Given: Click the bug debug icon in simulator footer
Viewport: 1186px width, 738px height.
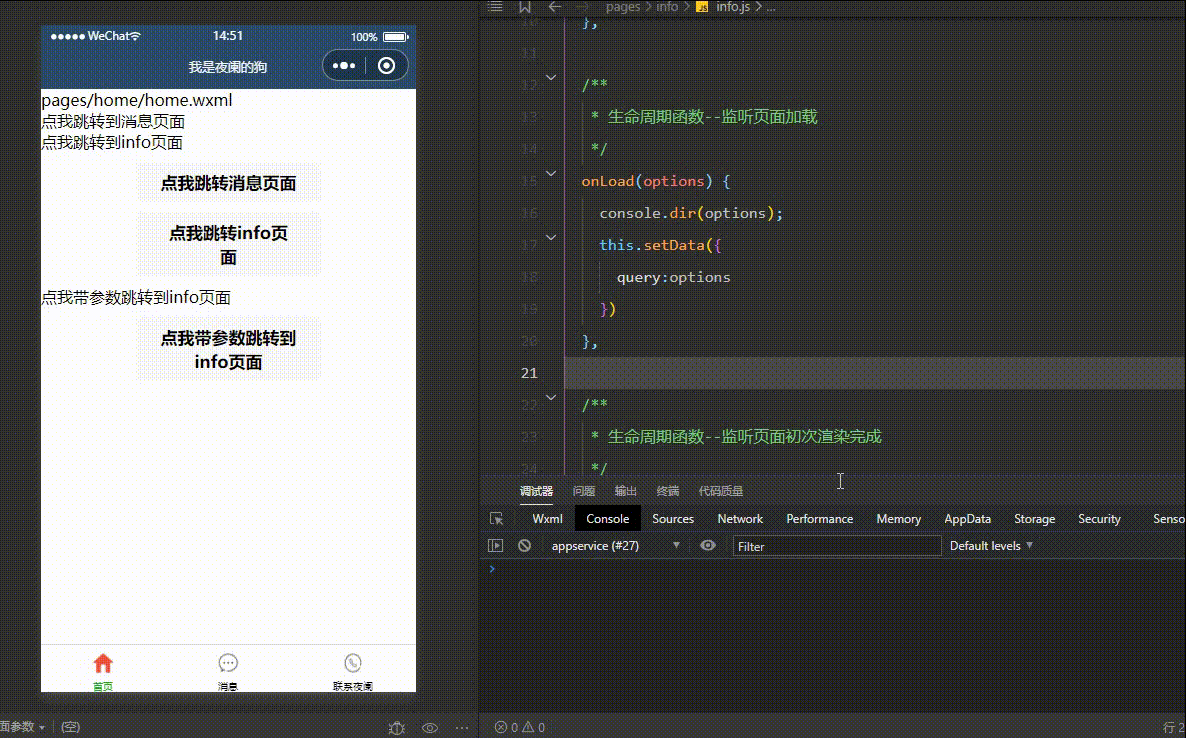Looking at the screenshot, I should tap(397, 728).
